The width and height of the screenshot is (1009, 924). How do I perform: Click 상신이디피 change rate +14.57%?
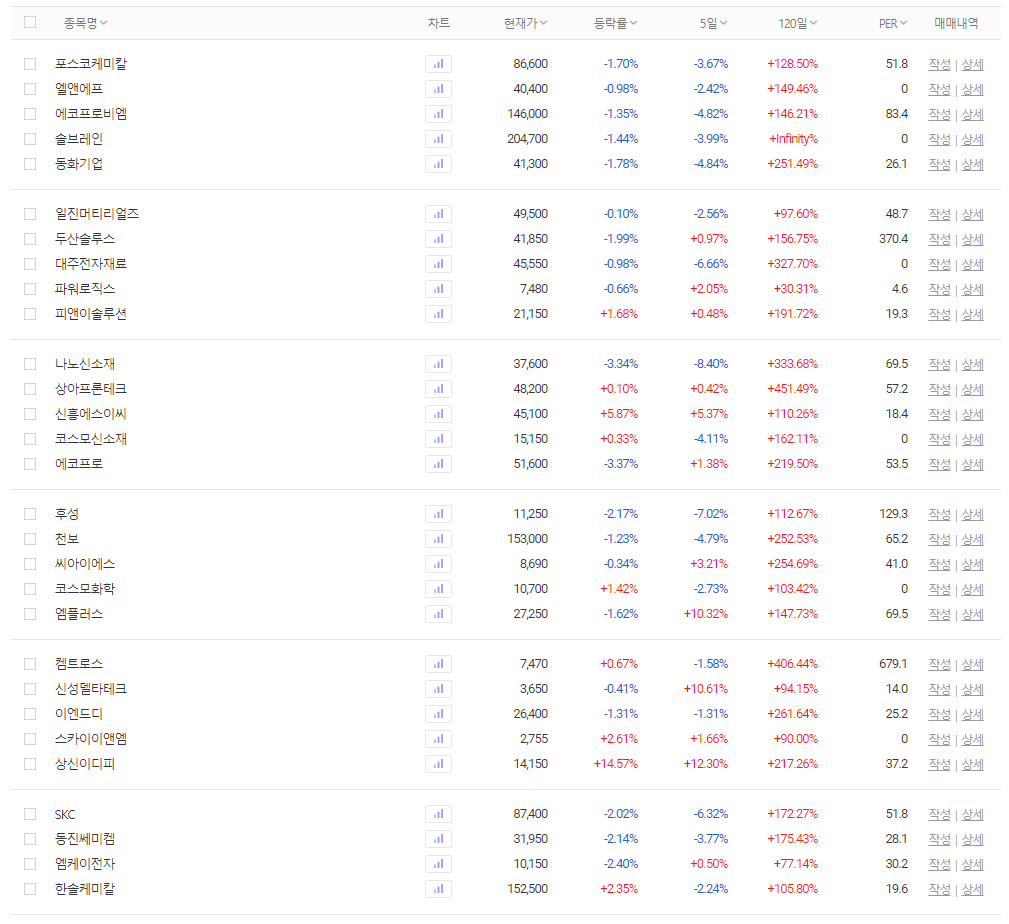pyautogui.click(x=616, y=764)
